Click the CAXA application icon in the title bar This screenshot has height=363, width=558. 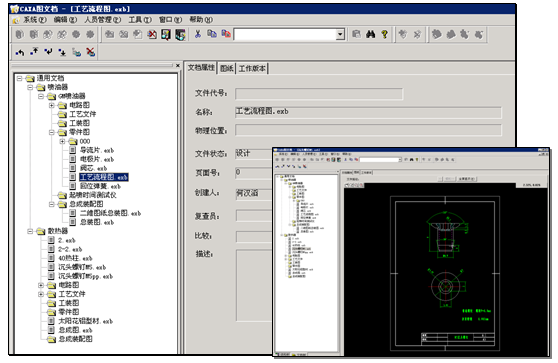[14, 9]
